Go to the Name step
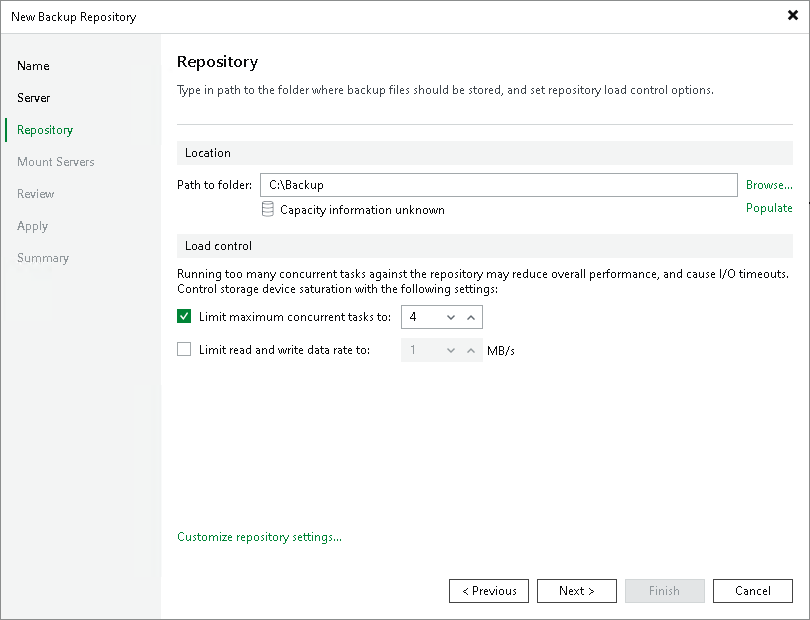 pos(33,66)
